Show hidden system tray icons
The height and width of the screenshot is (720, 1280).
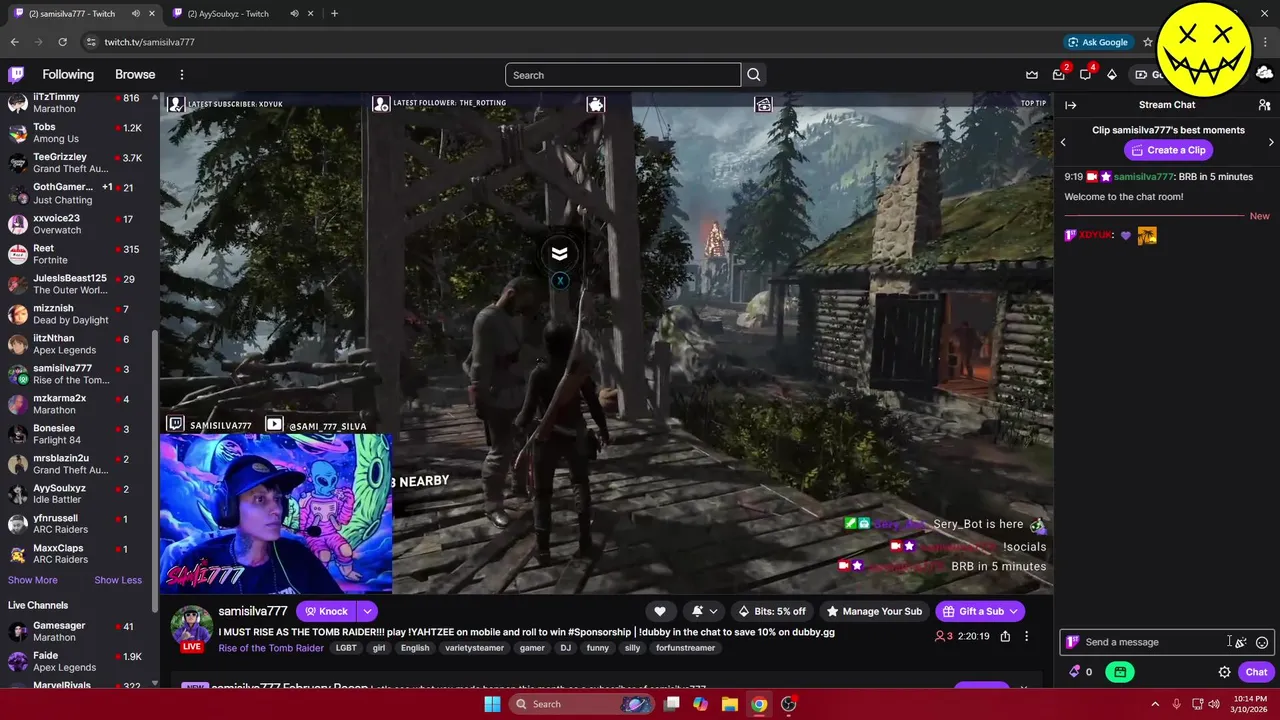(1155, 704)
